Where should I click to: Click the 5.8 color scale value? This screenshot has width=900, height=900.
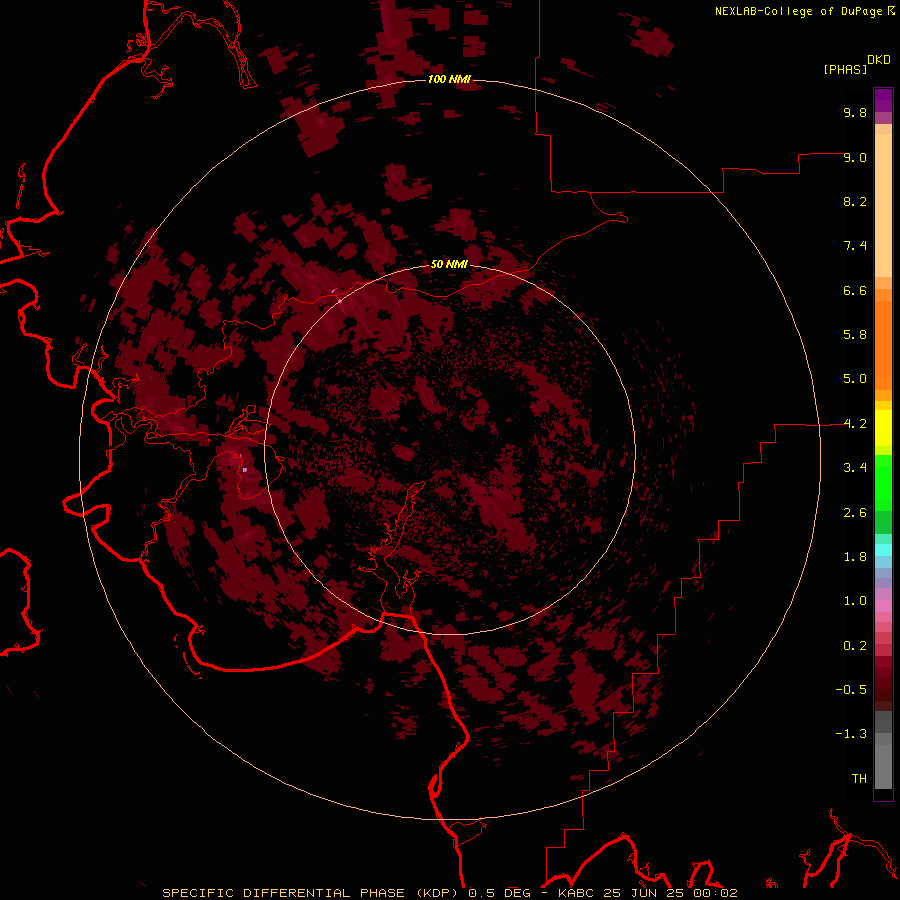coord(855,335)
